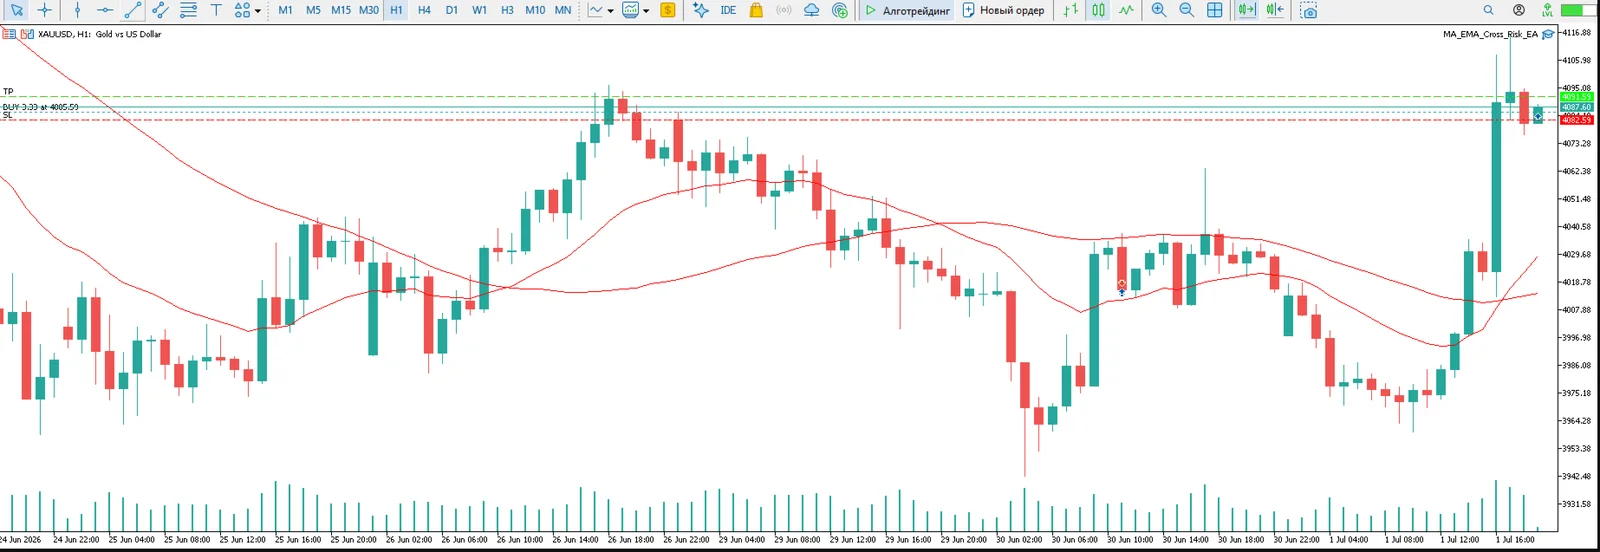Open the cloud VPS hosting icon
Image resolution: width=1600 pixels, height=552 pixels.
tap(812, 10)
